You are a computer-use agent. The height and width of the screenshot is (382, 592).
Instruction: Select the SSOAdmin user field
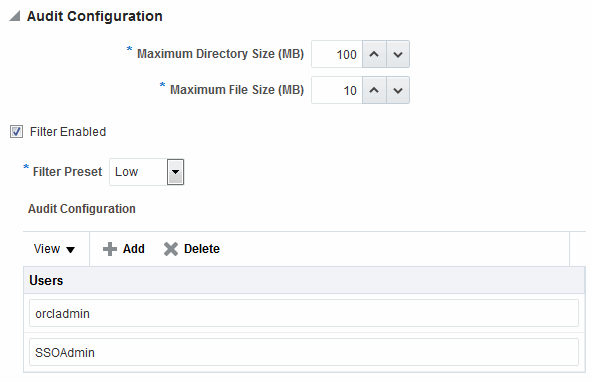point(304,352)
